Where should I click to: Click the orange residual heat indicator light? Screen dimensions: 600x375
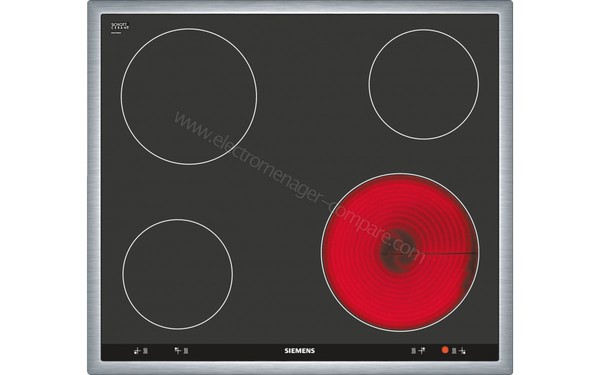445,350
